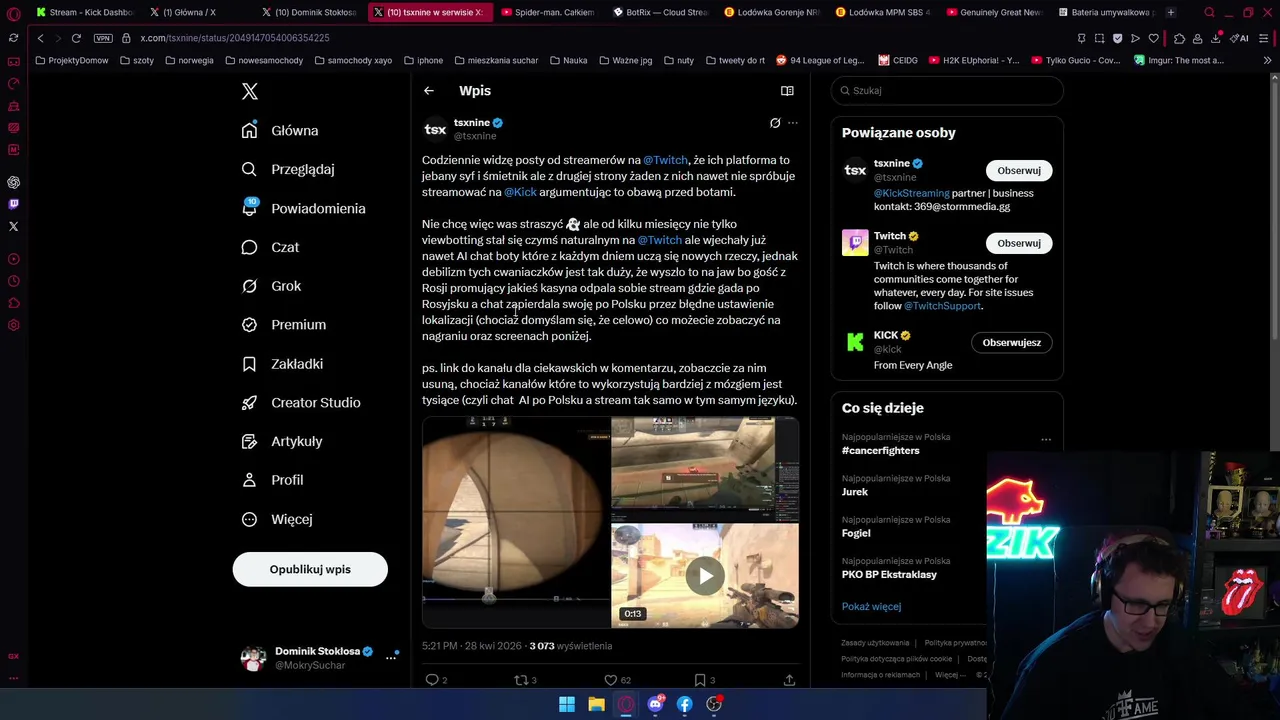Click Obserwuj next to Twitch
The height and width of the screenshot is (720, 1280).
pos(1019,244)
